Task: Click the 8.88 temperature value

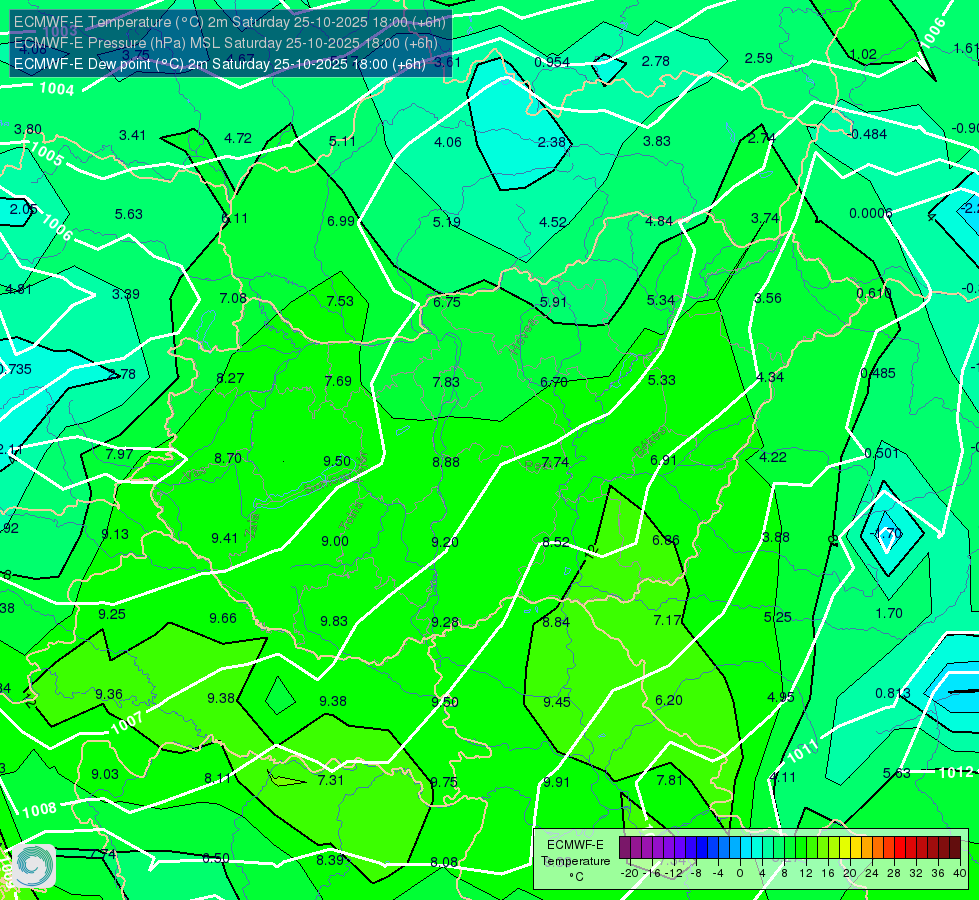Action: point(446,462)
